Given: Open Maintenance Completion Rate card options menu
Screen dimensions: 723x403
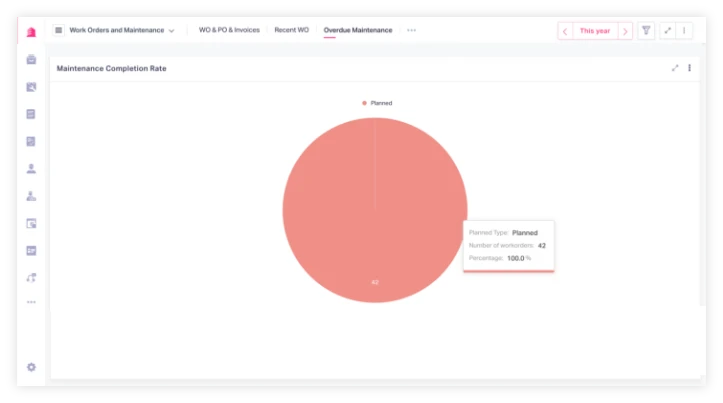Looking at the screenshot, I should (x=689, y=68).
